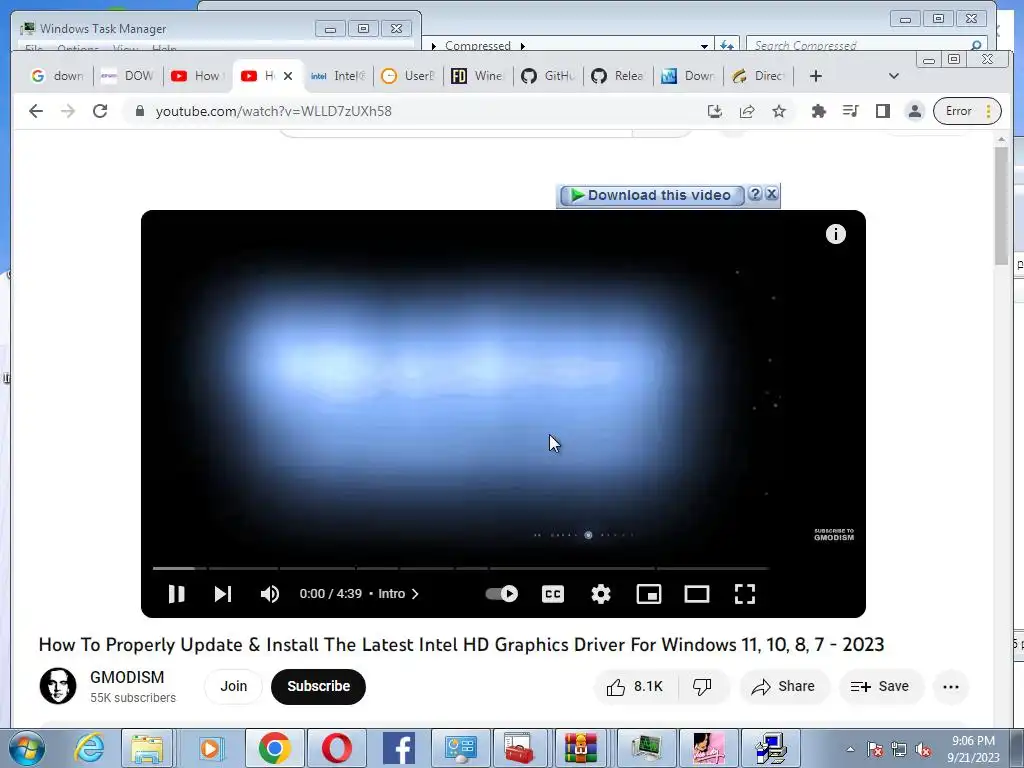Open Chrome profile avatar icon

click(915, 111)
